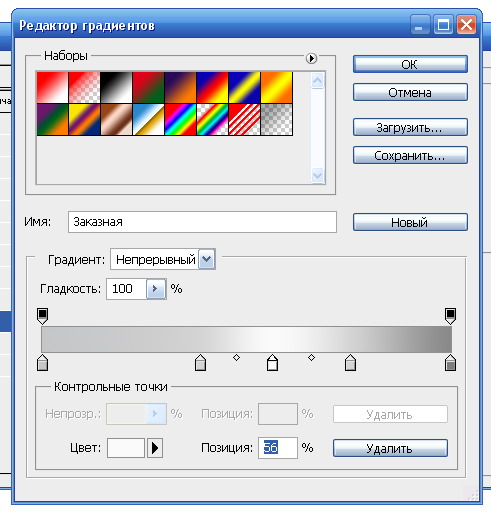Click the Загрузить... button
The width and height of the screenshot is (491, 513).
tap(410, 127)
